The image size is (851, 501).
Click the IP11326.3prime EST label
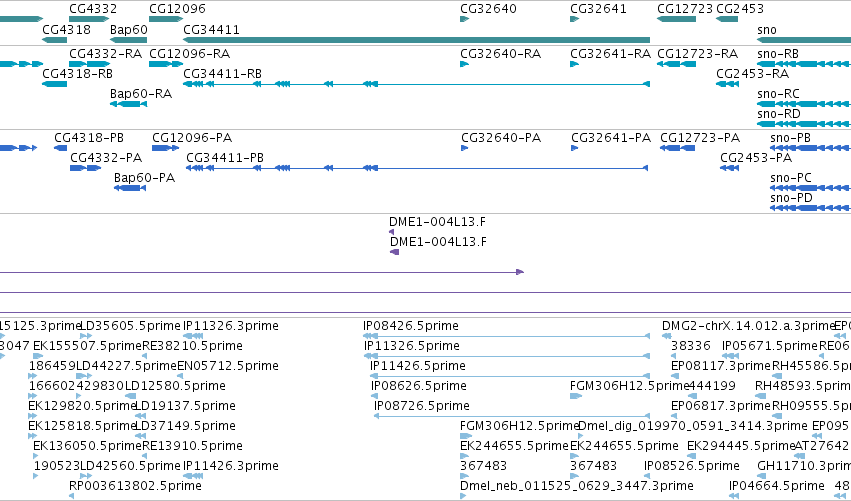point(231,326)
